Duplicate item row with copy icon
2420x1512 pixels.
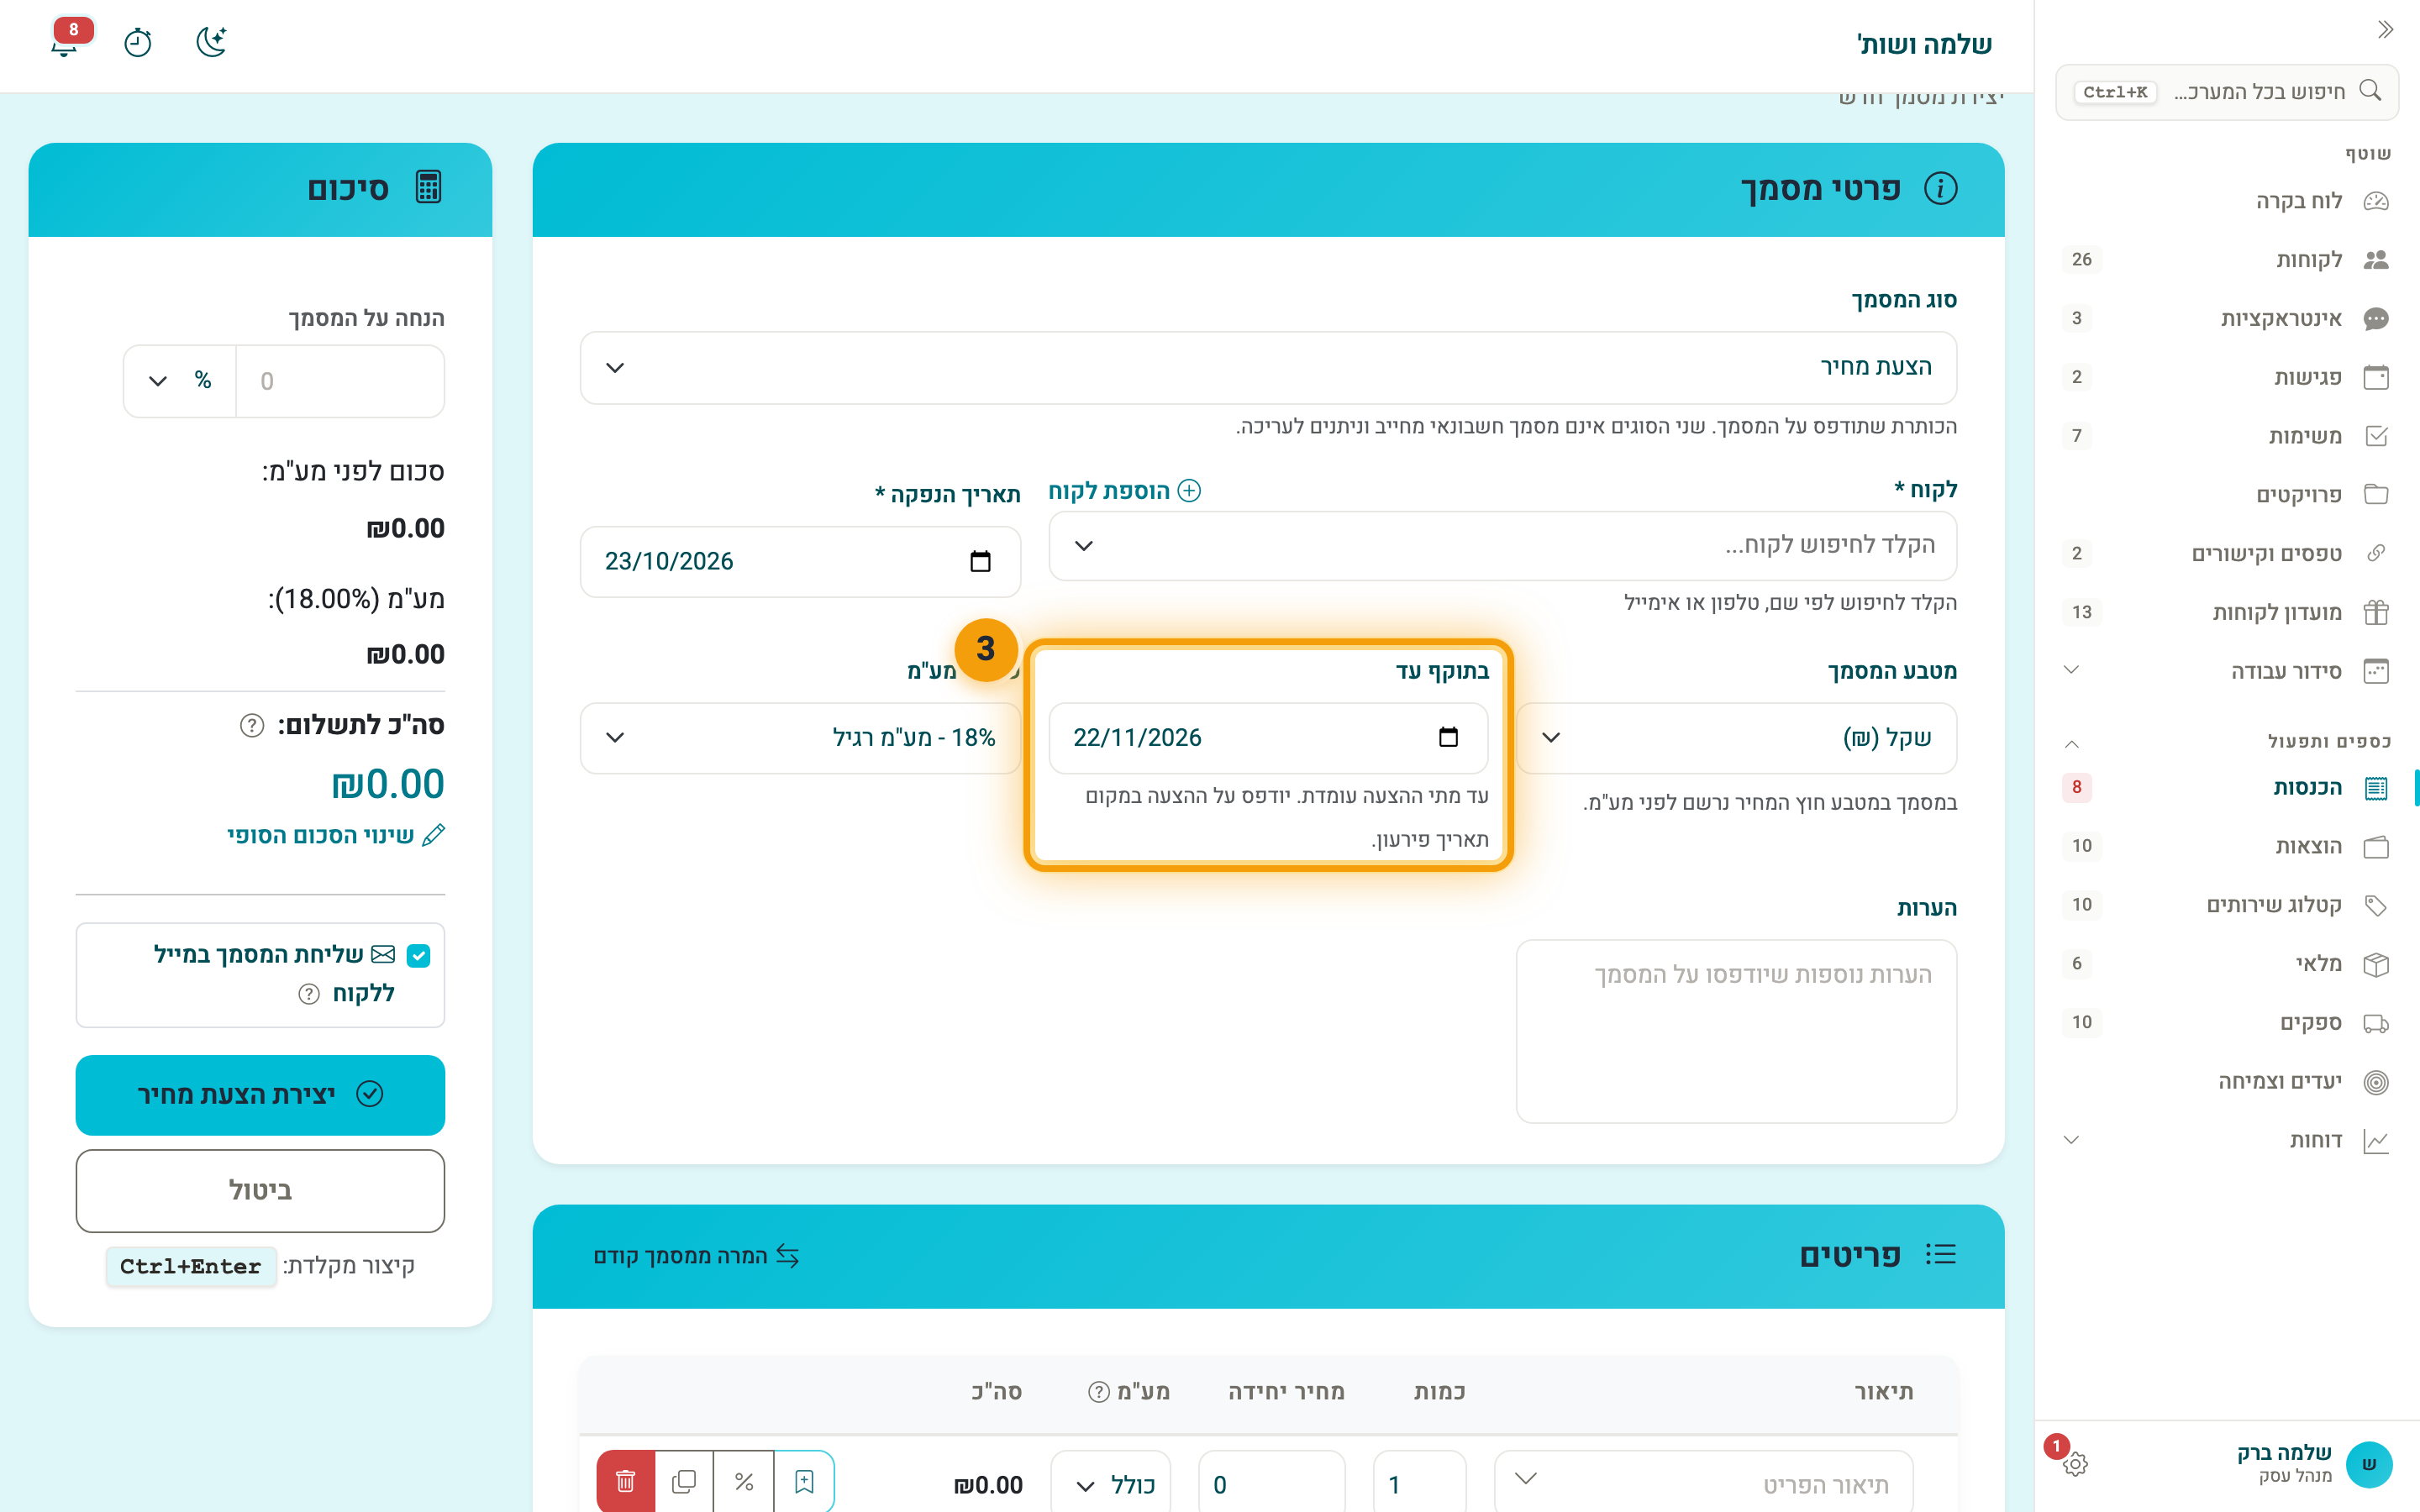(684, 1481)
